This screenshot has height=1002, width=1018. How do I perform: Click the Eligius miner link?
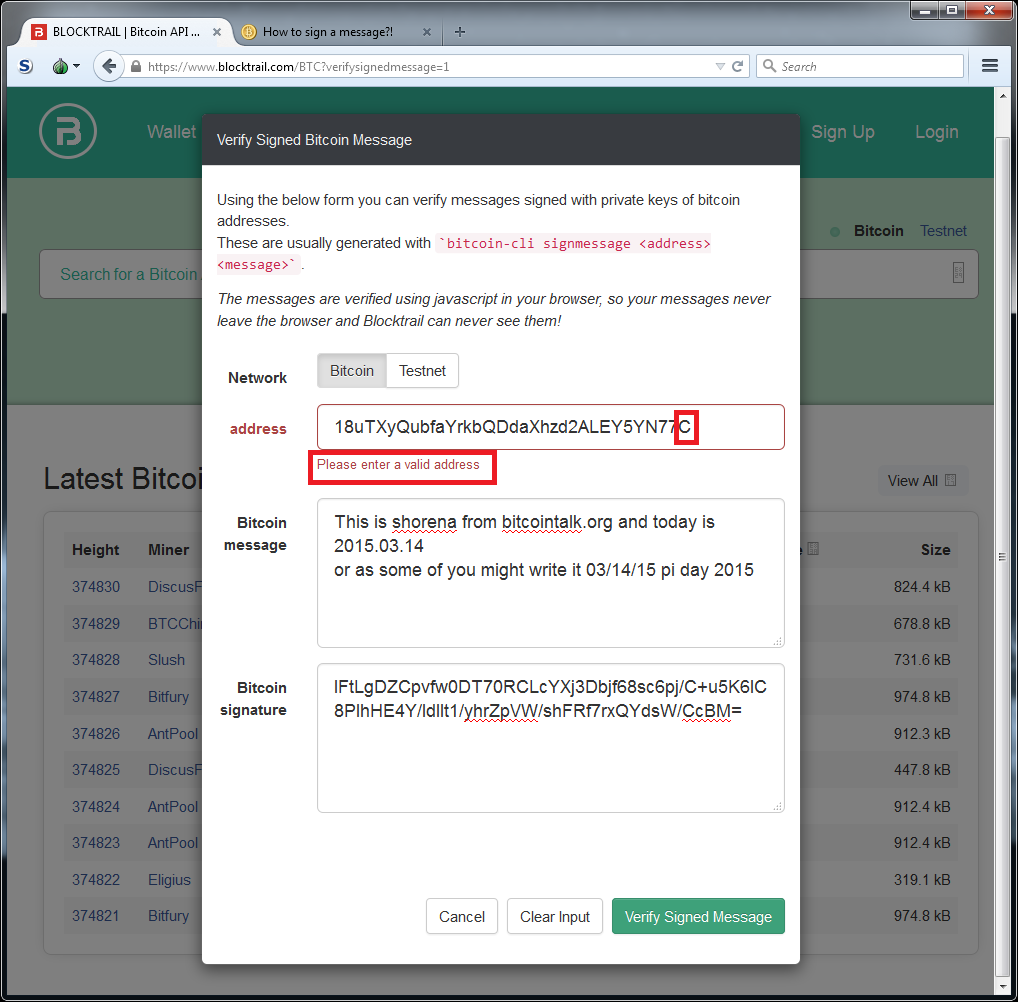169,879
